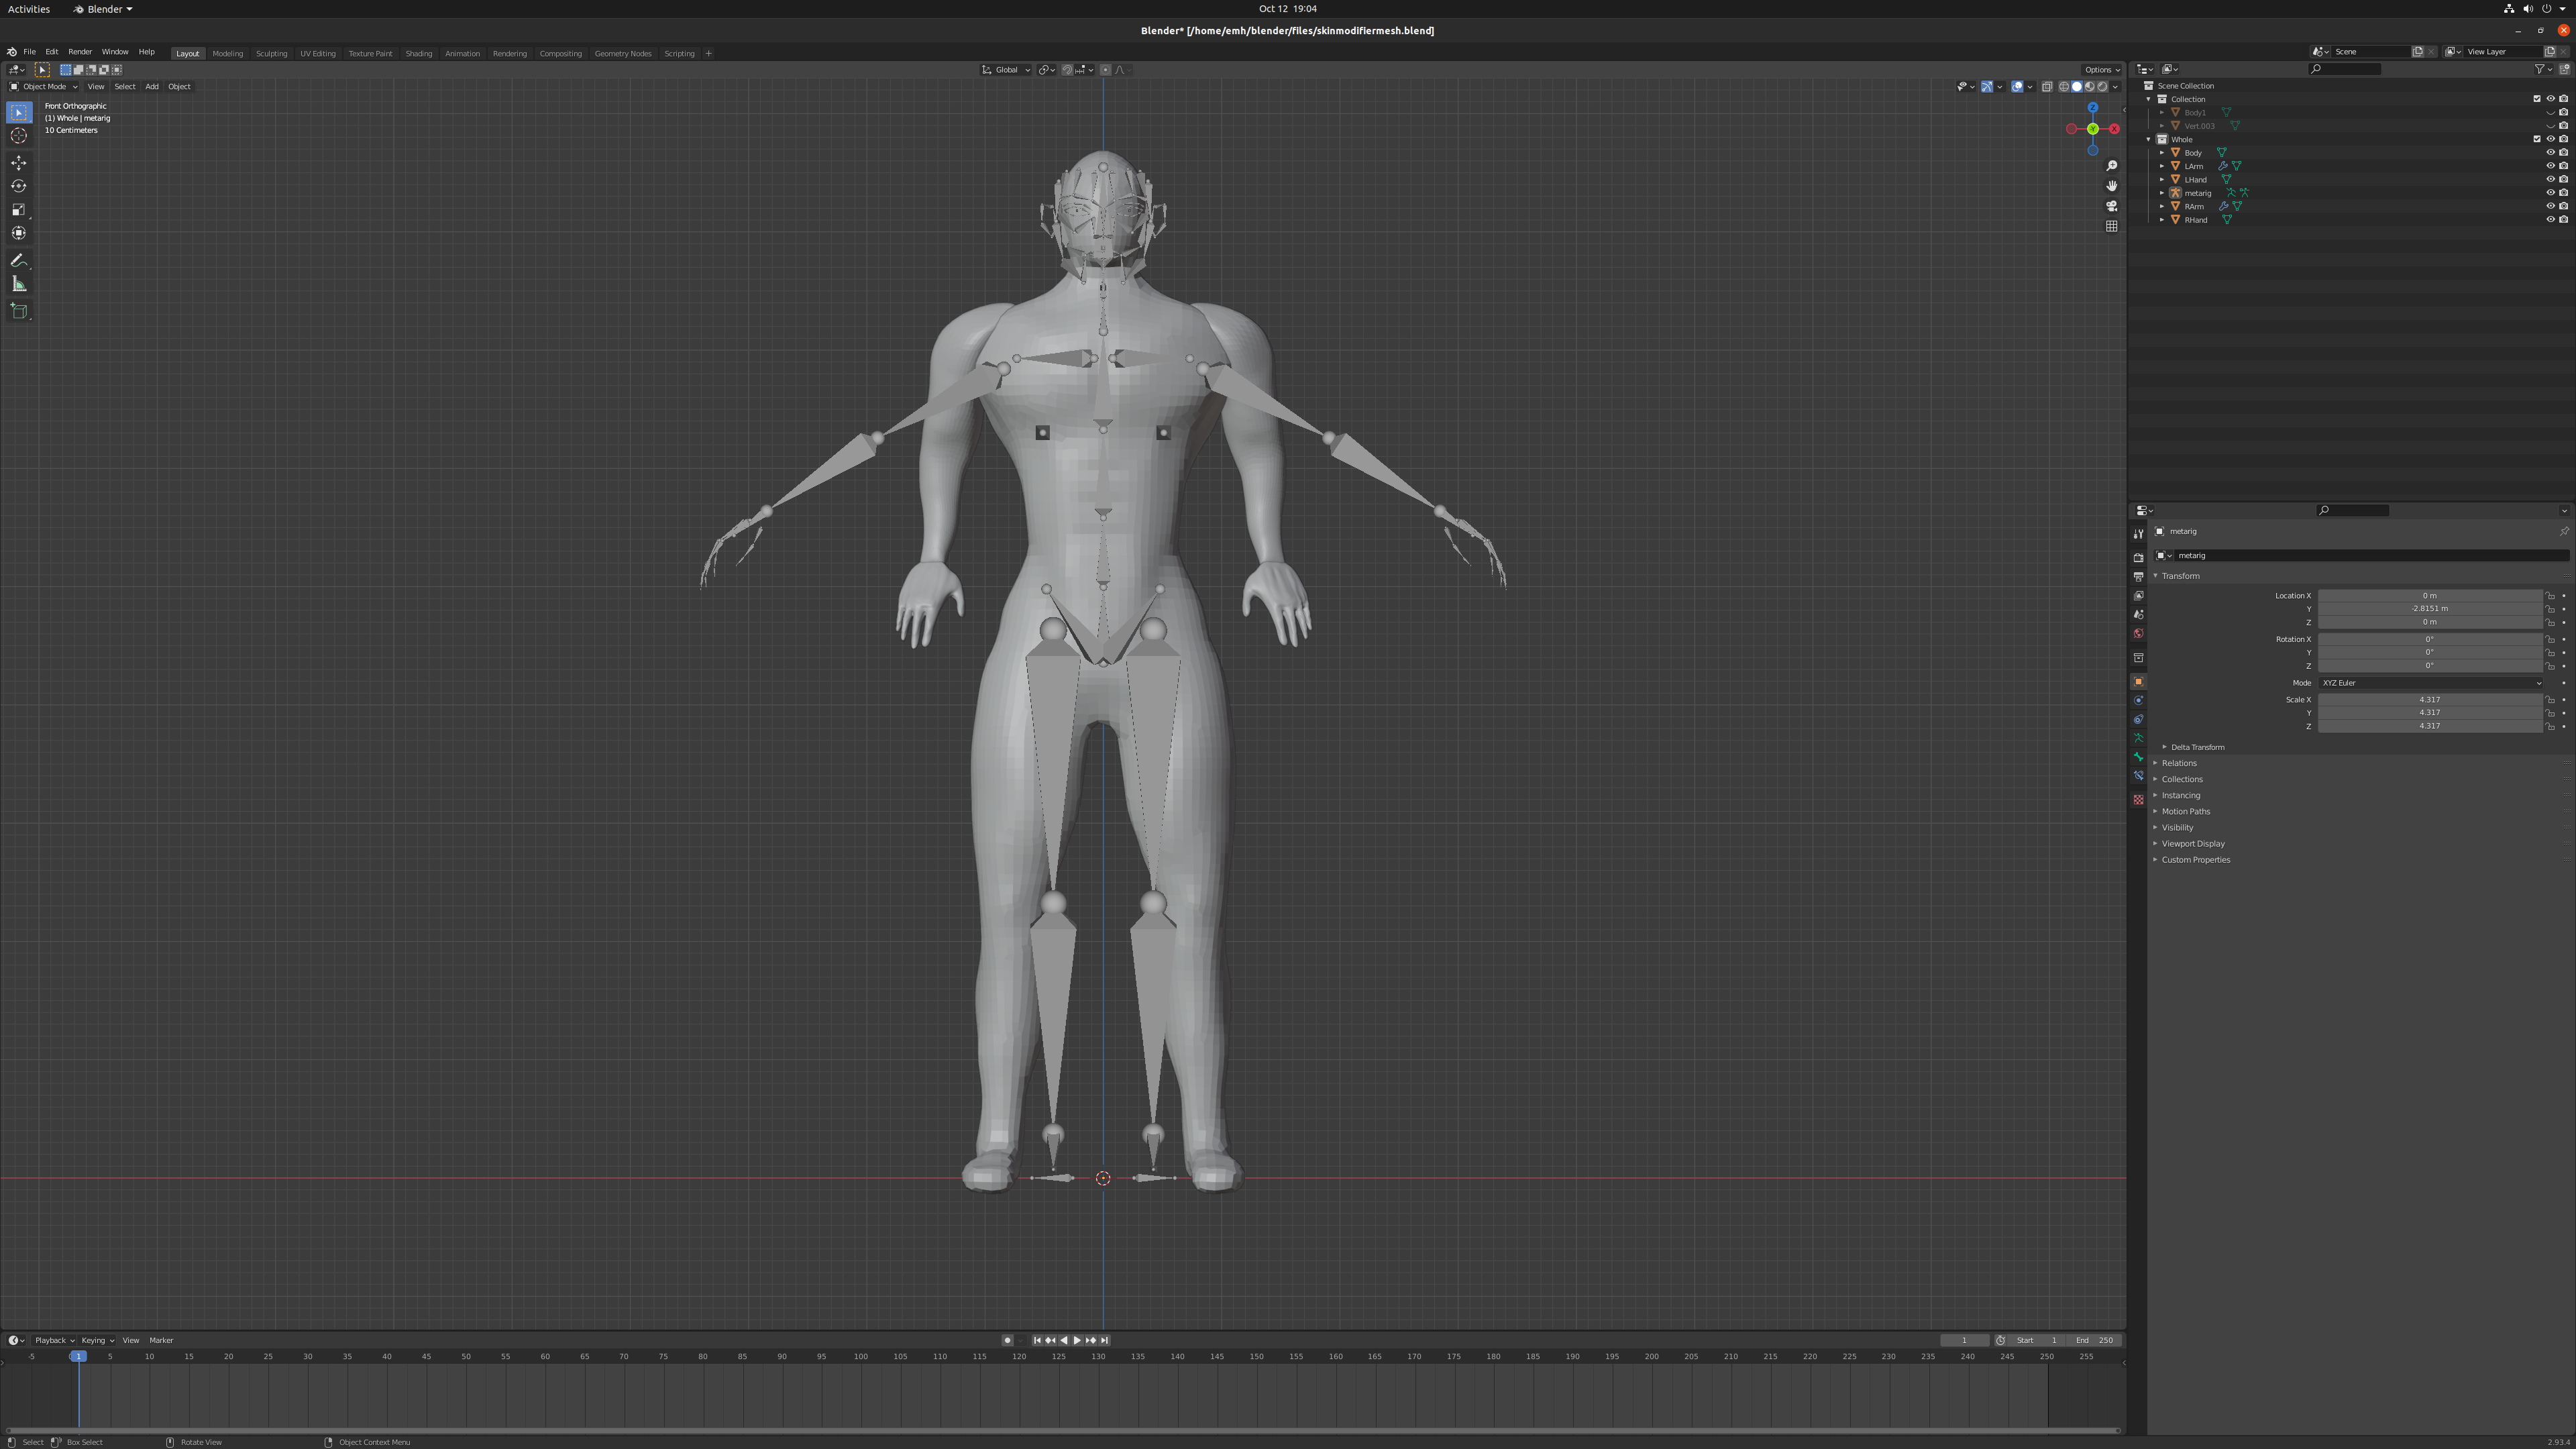Expand the Viewport Display panel

[x=2192, y=844]
